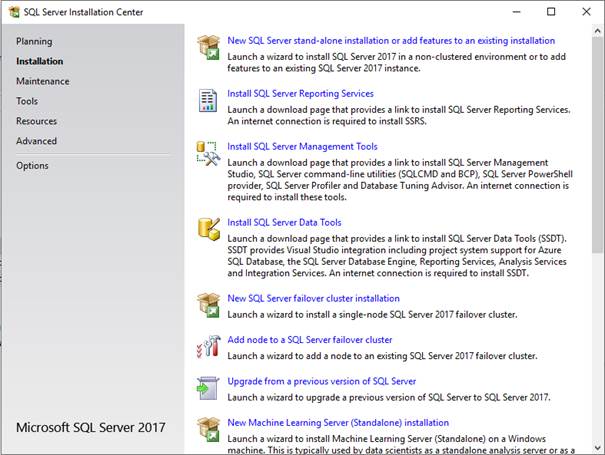Select Maintenance in the left sidebar

point(42,81)
